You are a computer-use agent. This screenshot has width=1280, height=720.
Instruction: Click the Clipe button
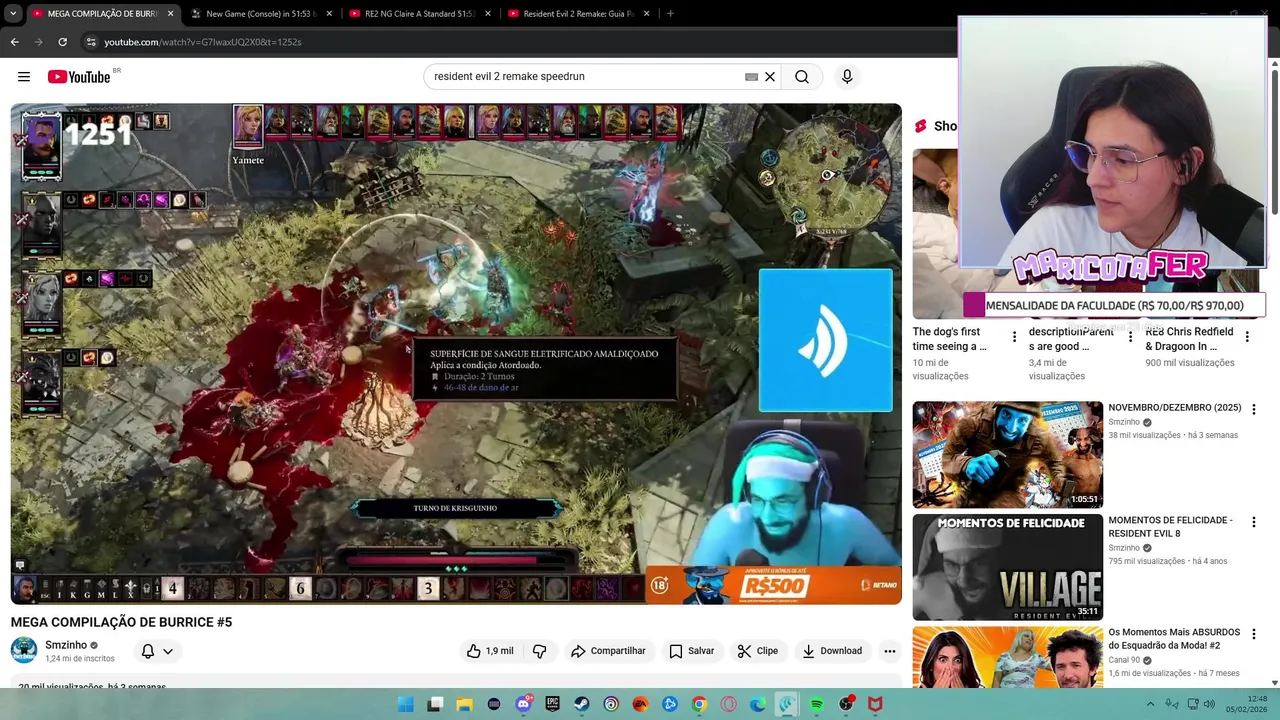pyautogui.click(x=757, y=651)
